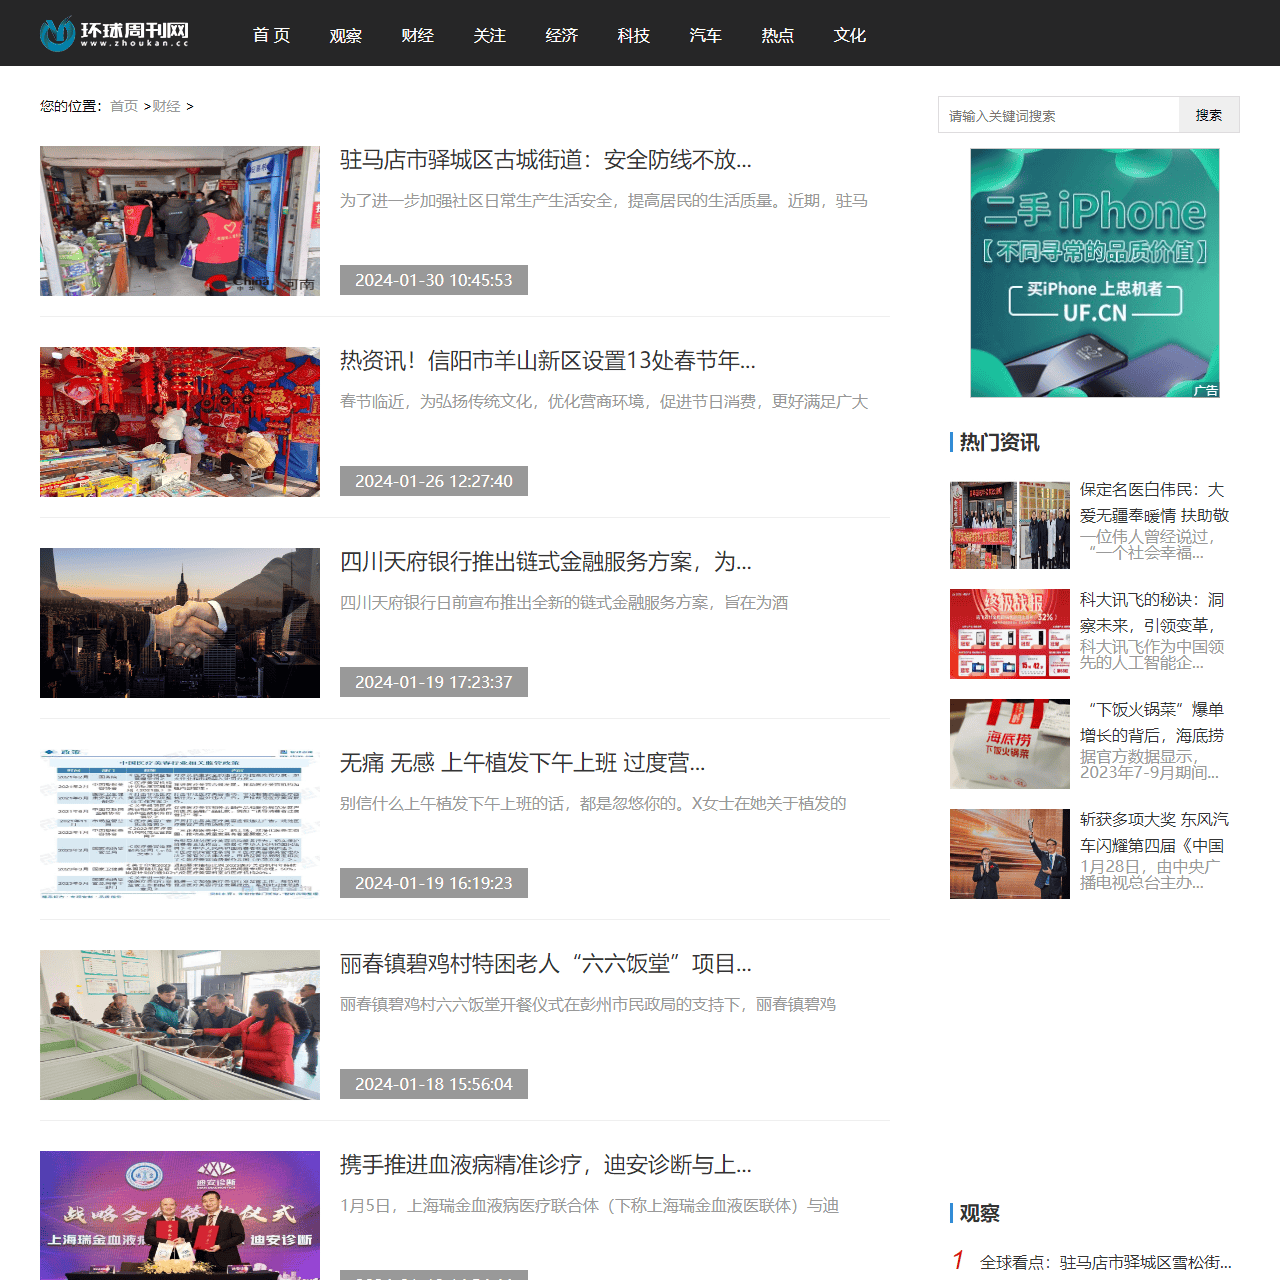Open the 首页 navigation menu item

pos(271,35)
